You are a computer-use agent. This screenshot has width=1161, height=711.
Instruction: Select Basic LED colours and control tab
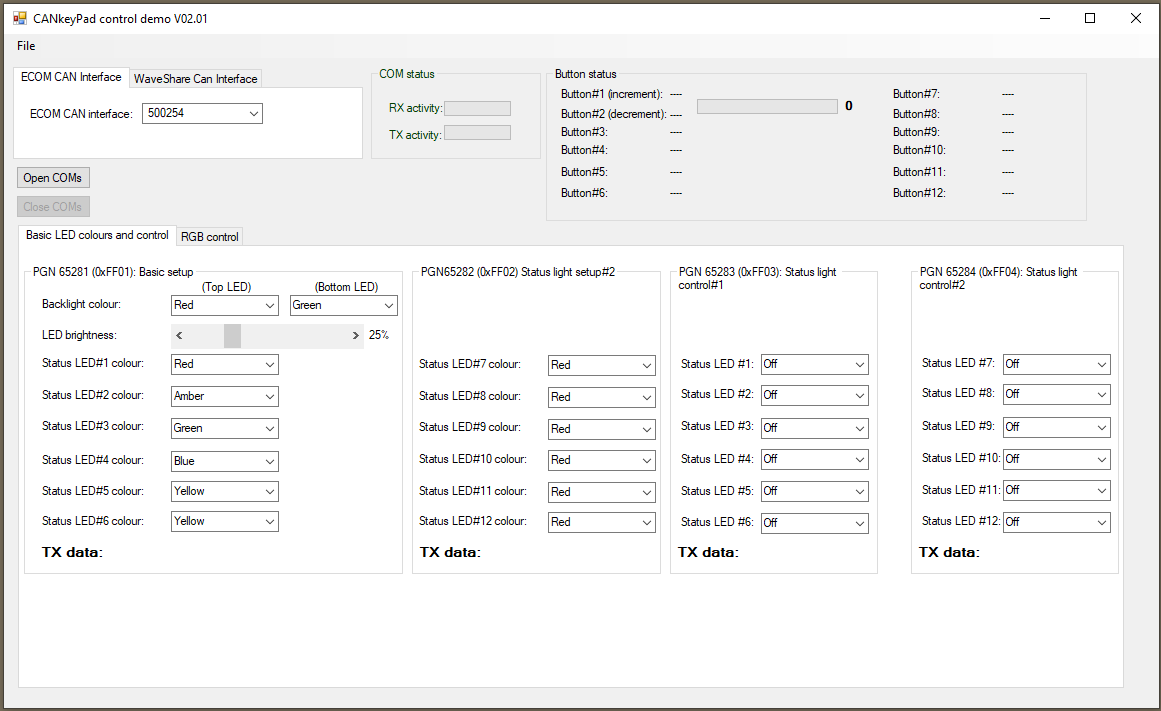(97, 235)
